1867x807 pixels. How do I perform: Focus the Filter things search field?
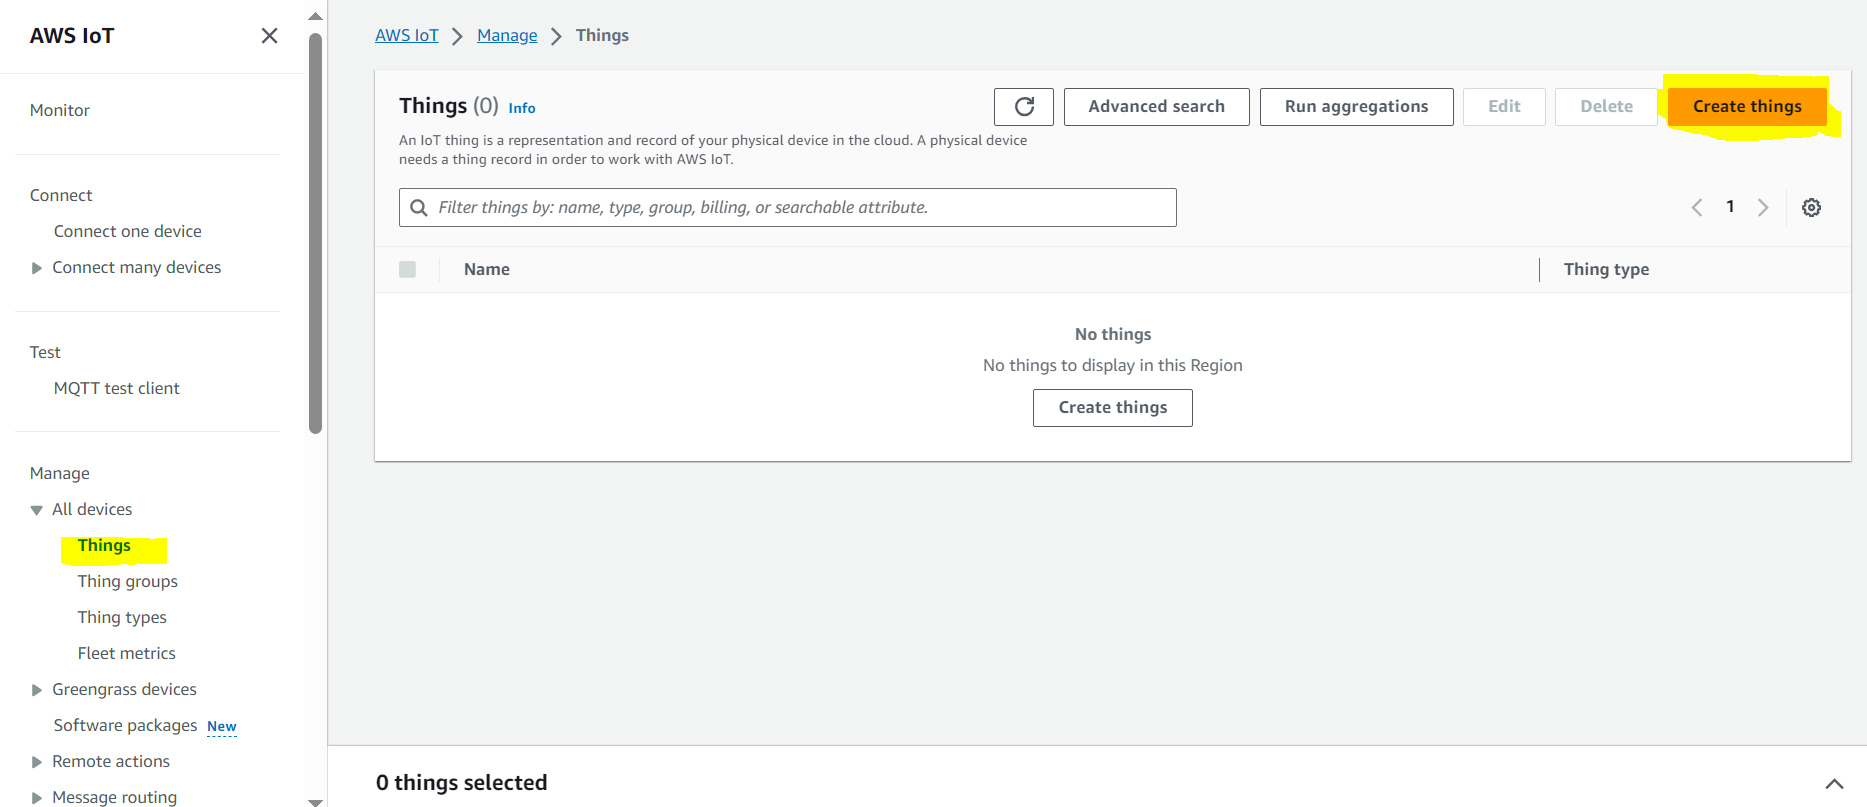coord(788,208)
